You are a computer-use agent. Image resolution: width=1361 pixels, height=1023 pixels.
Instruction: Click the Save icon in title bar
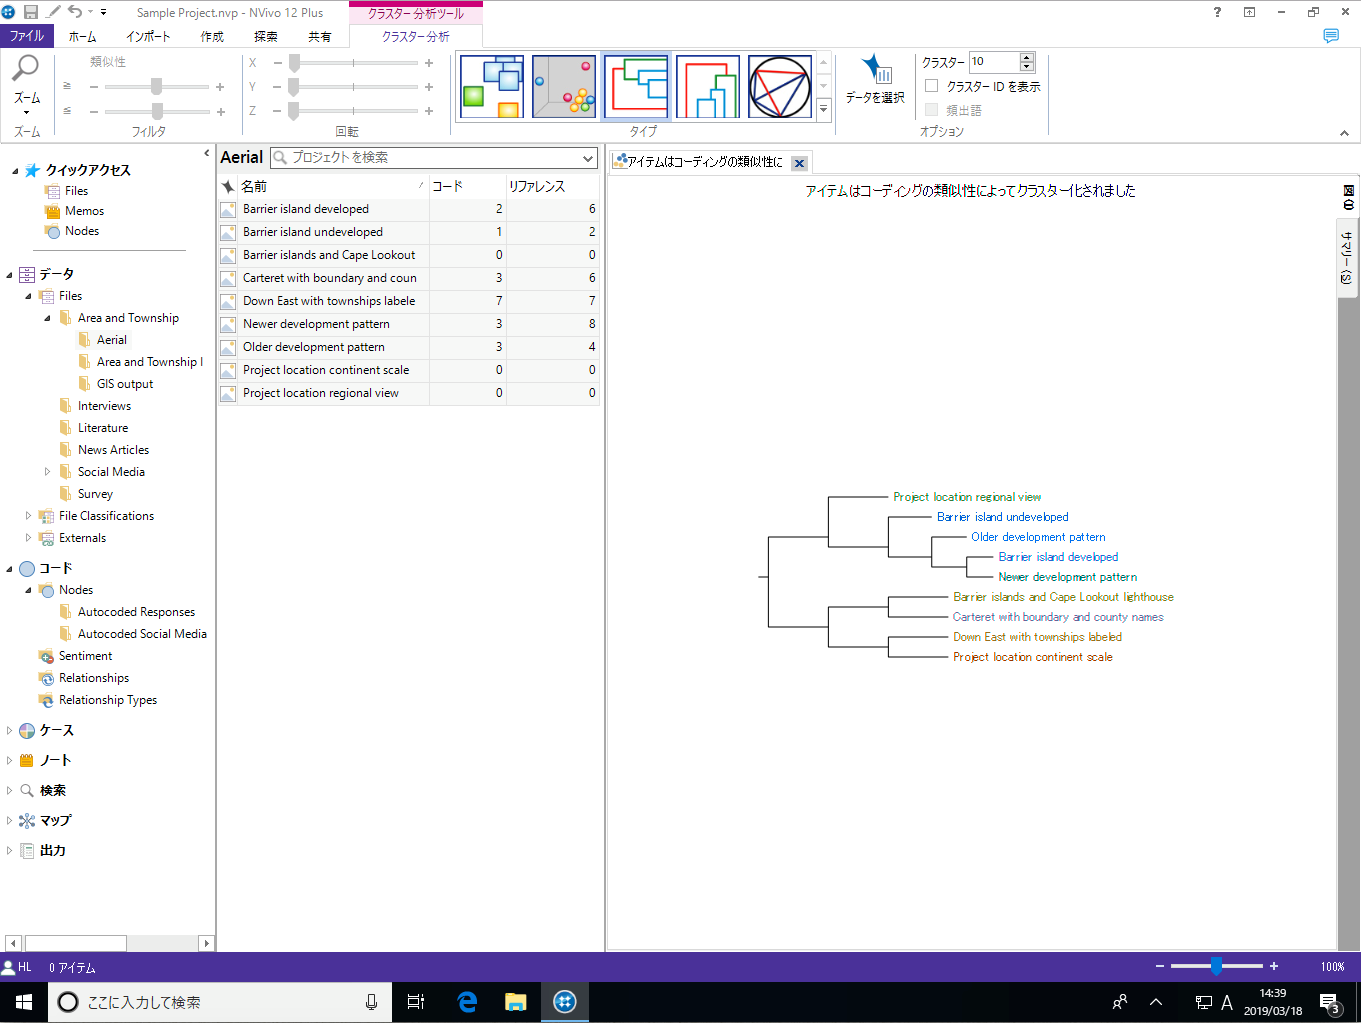[x=31, y=12]
